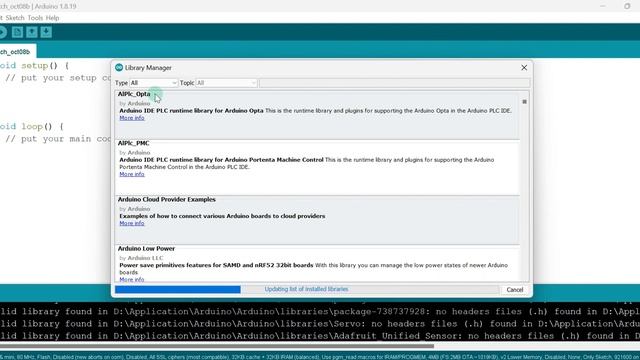Viewport: 640px width, 360px height.
Task: Click the Save sketch toolbar icon
Action: (46, 32)
